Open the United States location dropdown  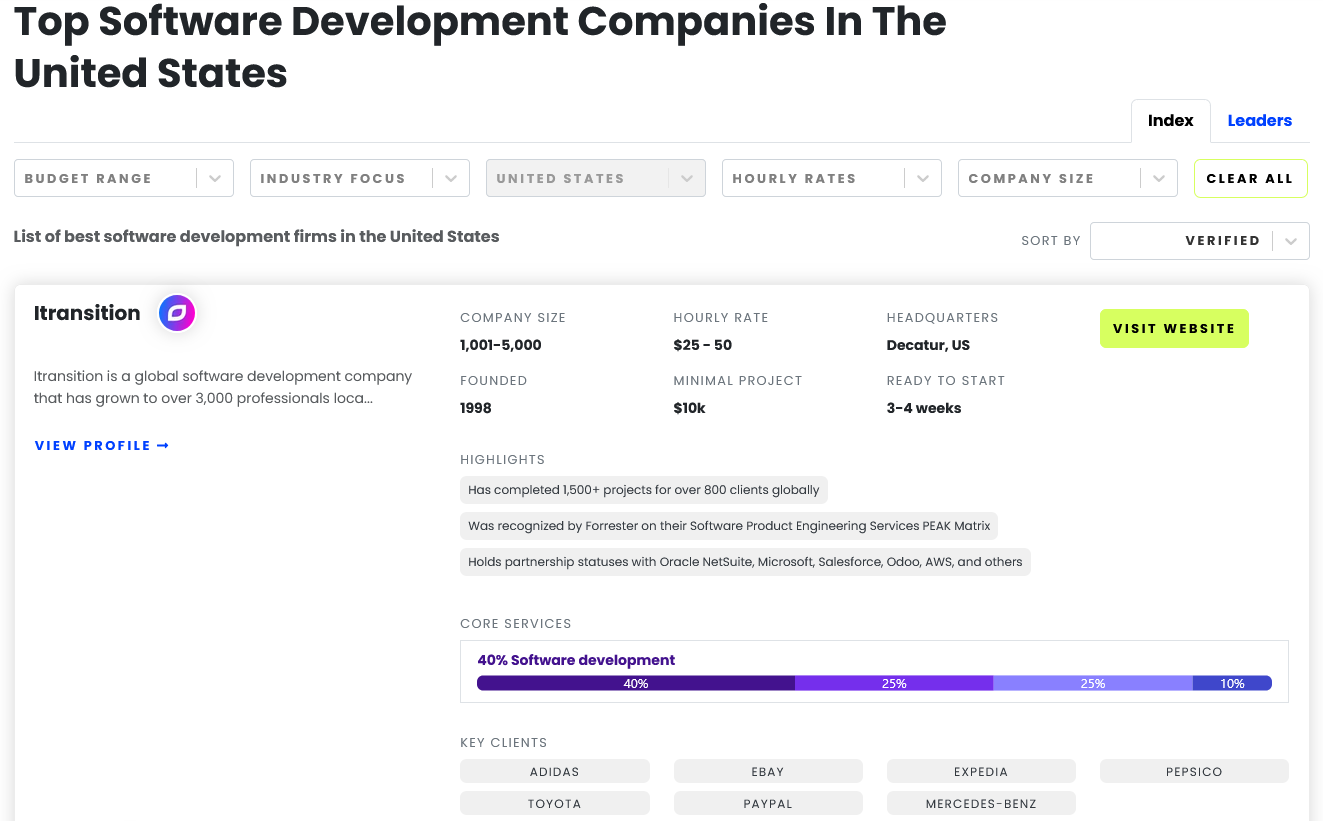[596, 178]
